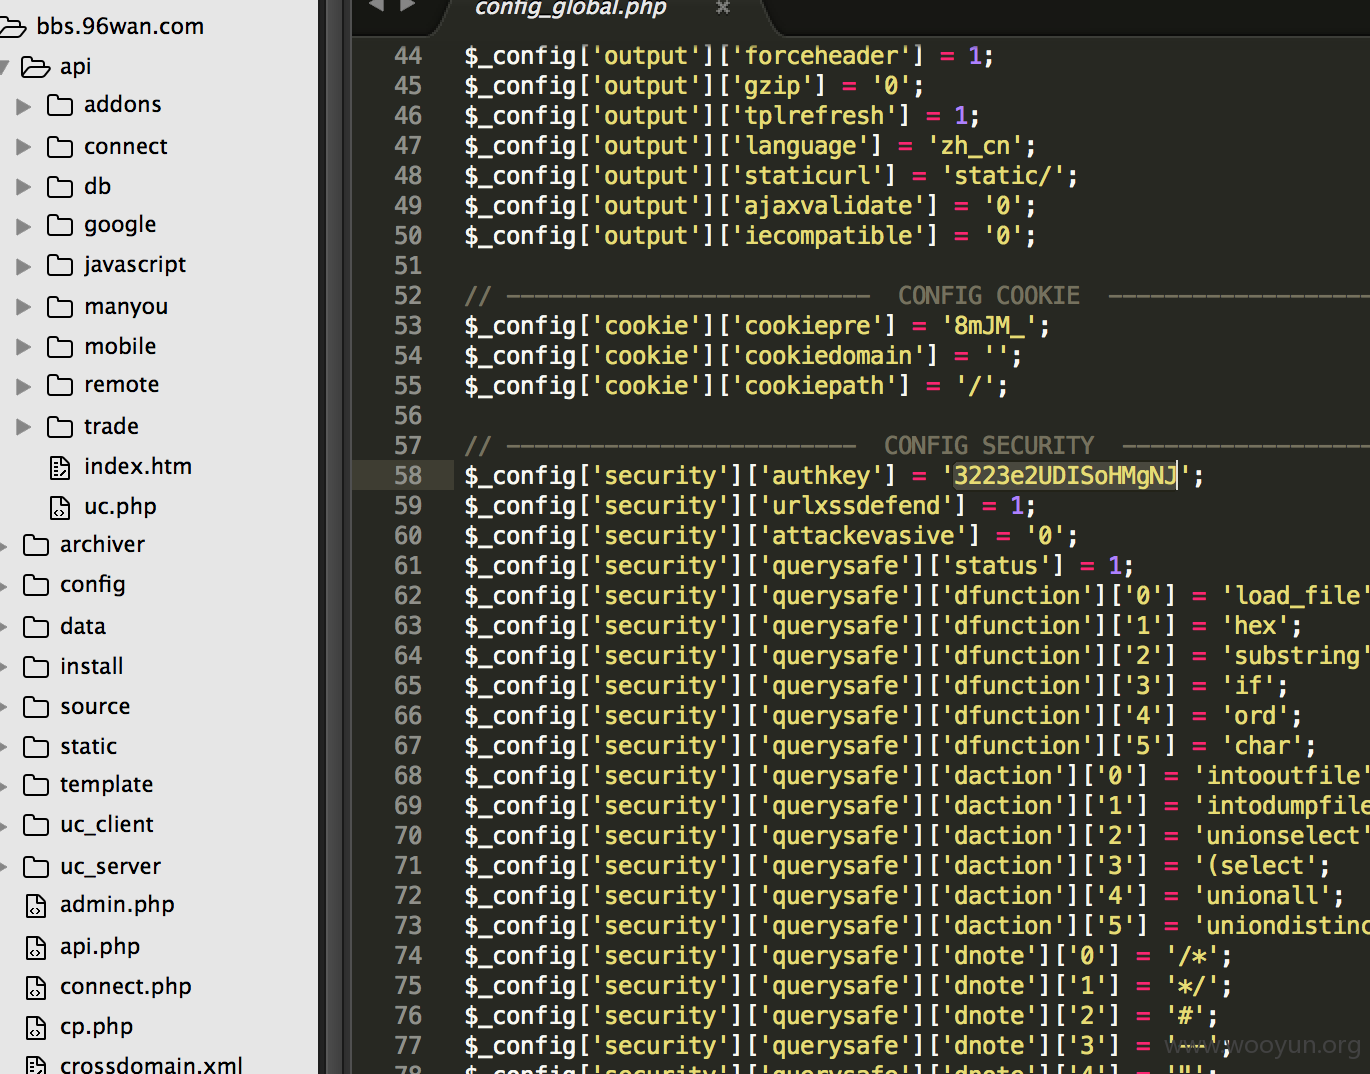The image size is (1370, 1074).
Task: Click the install folder icon
Action: (x=36, y=667)
